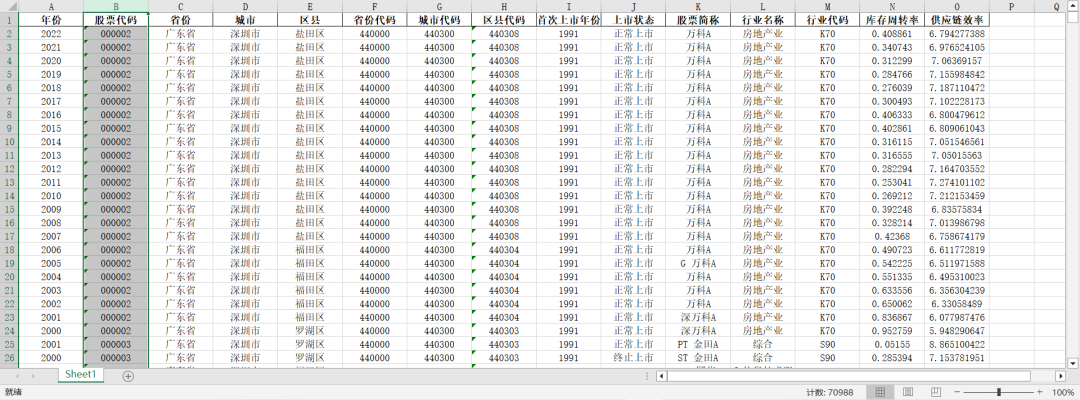Select row 1 header
Viewport: 1080px width, 400px height.
point(8,19)
